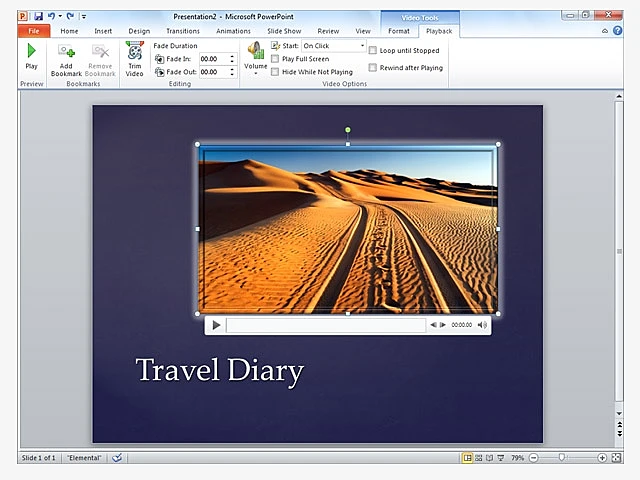Open the Customize Quick Access Toolbar arrow
The width and height of the screenshot is (640, 480).
[x=84, y=17]
